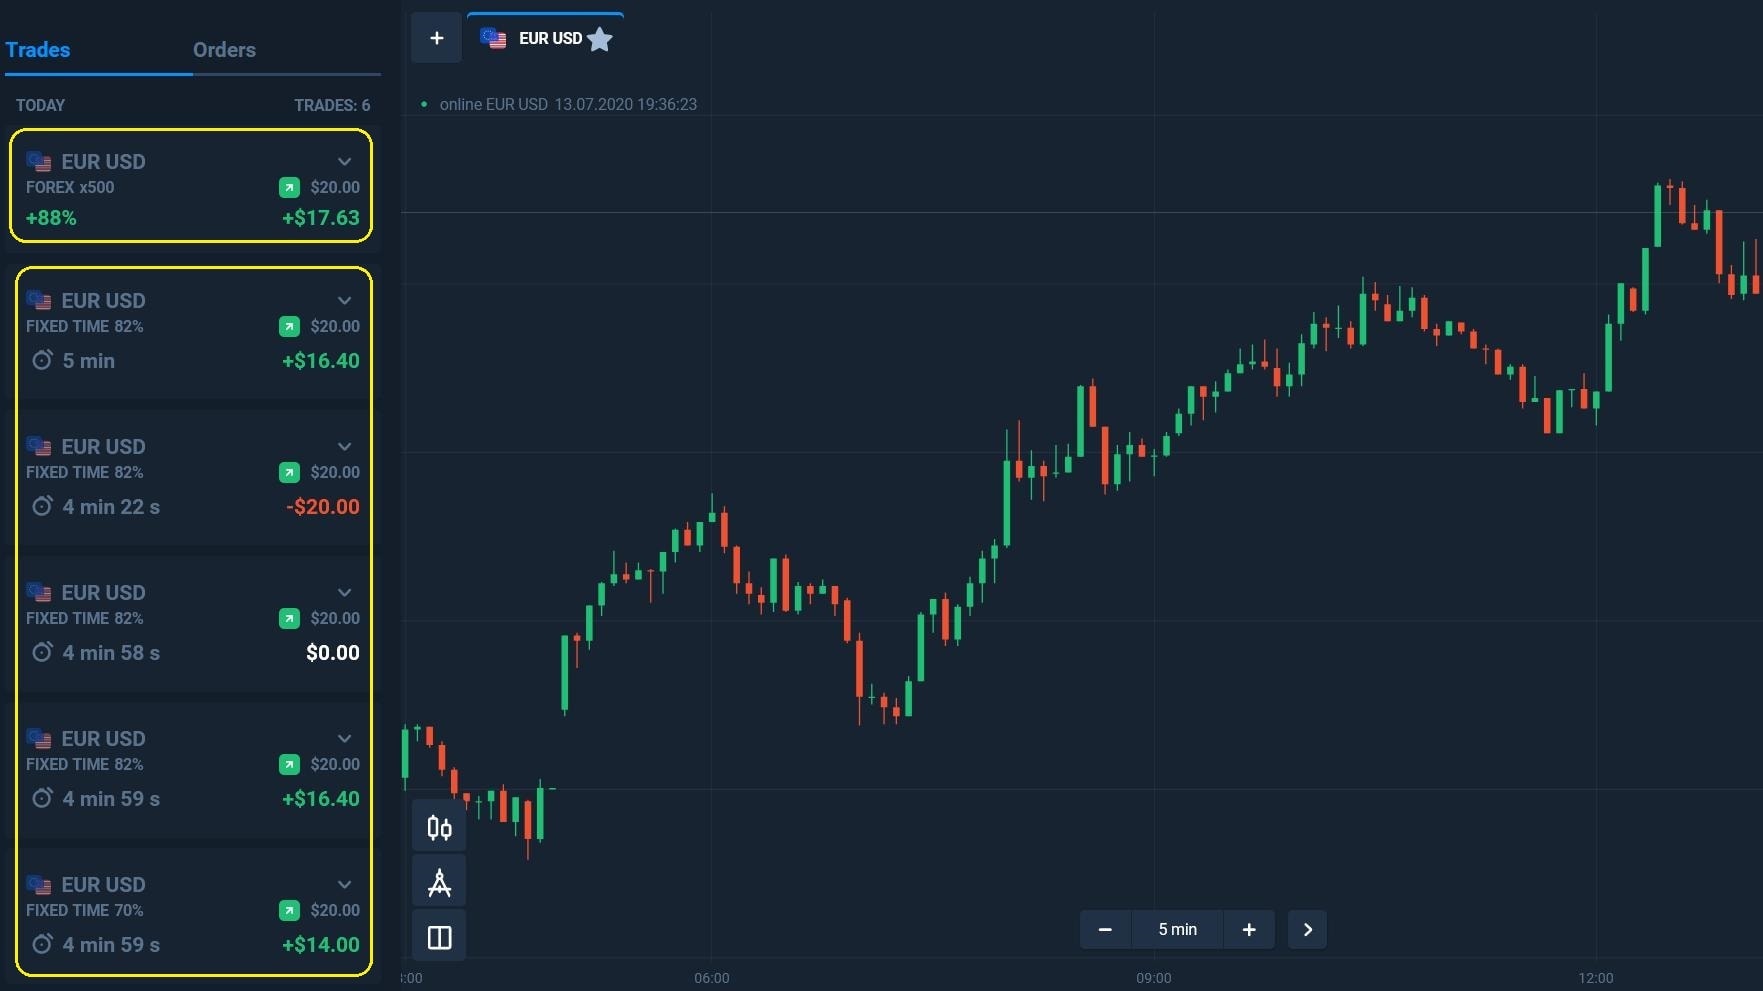Screen dimensions: 1763x991
Task: Expand the FIXED TIME 70% trade
Action: coord(344,884)
